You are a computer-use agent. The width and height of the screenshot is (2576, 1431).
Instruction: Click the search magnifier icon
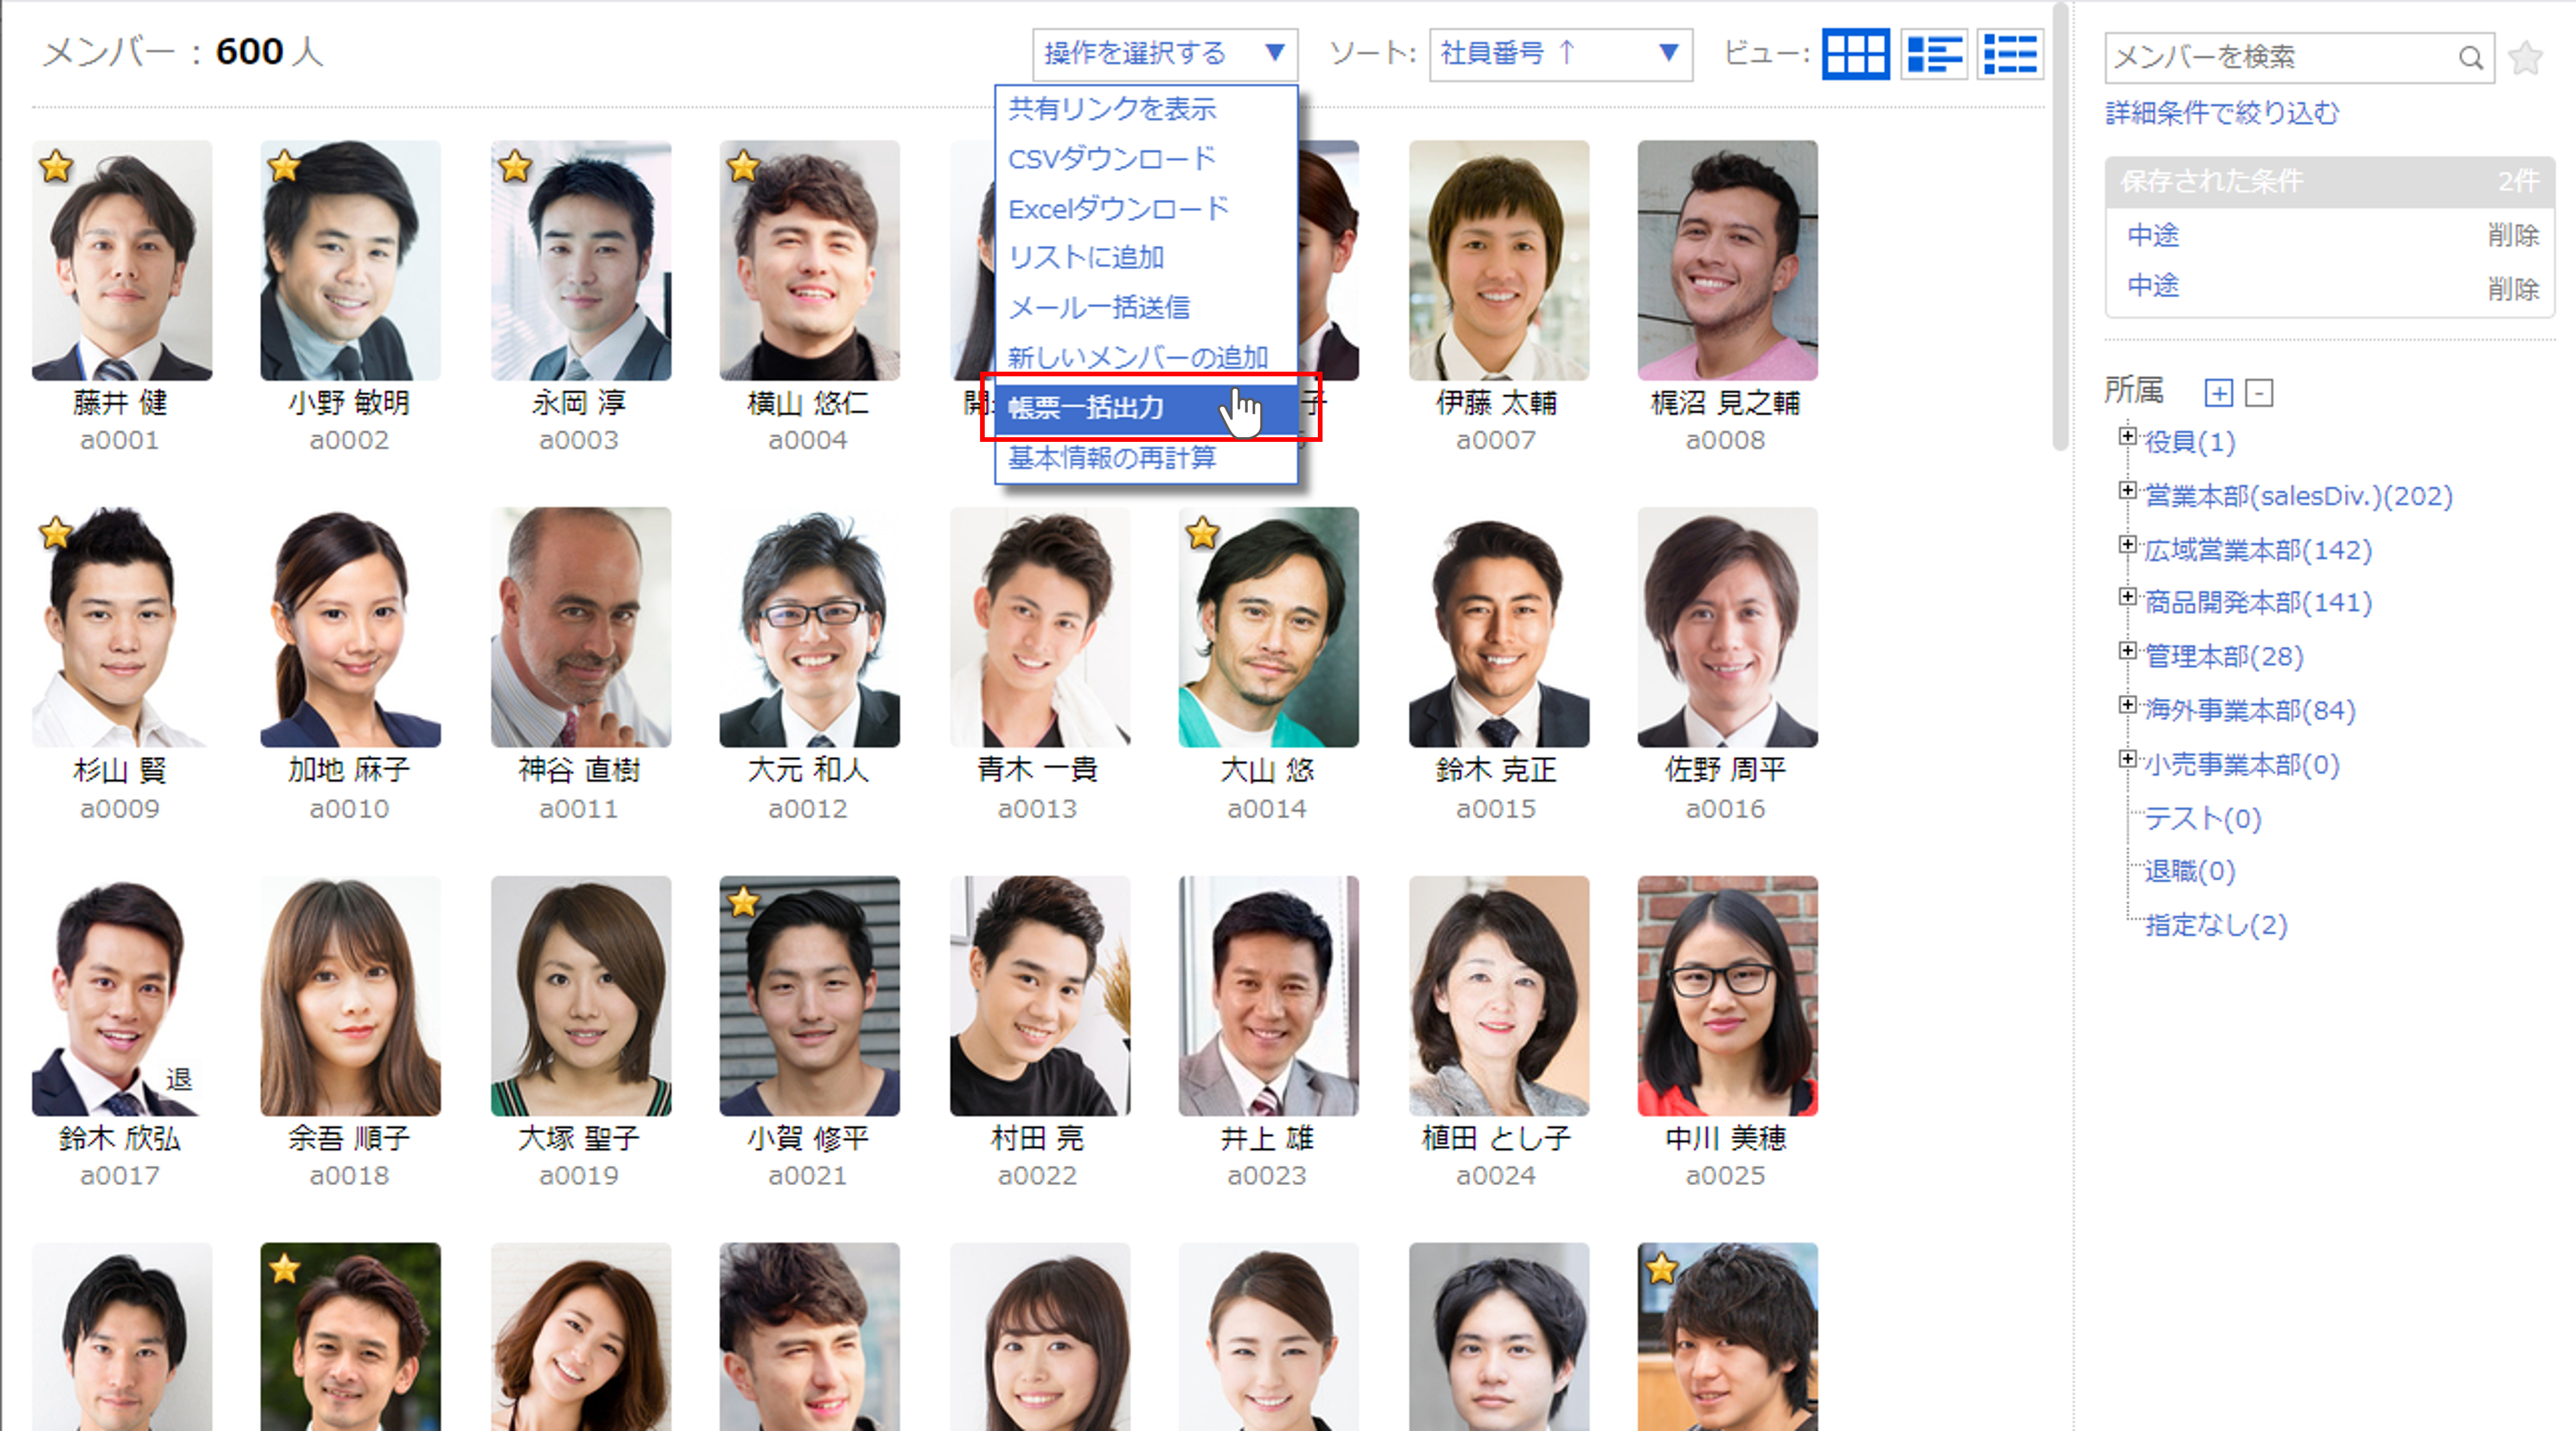pos(2470,58)
